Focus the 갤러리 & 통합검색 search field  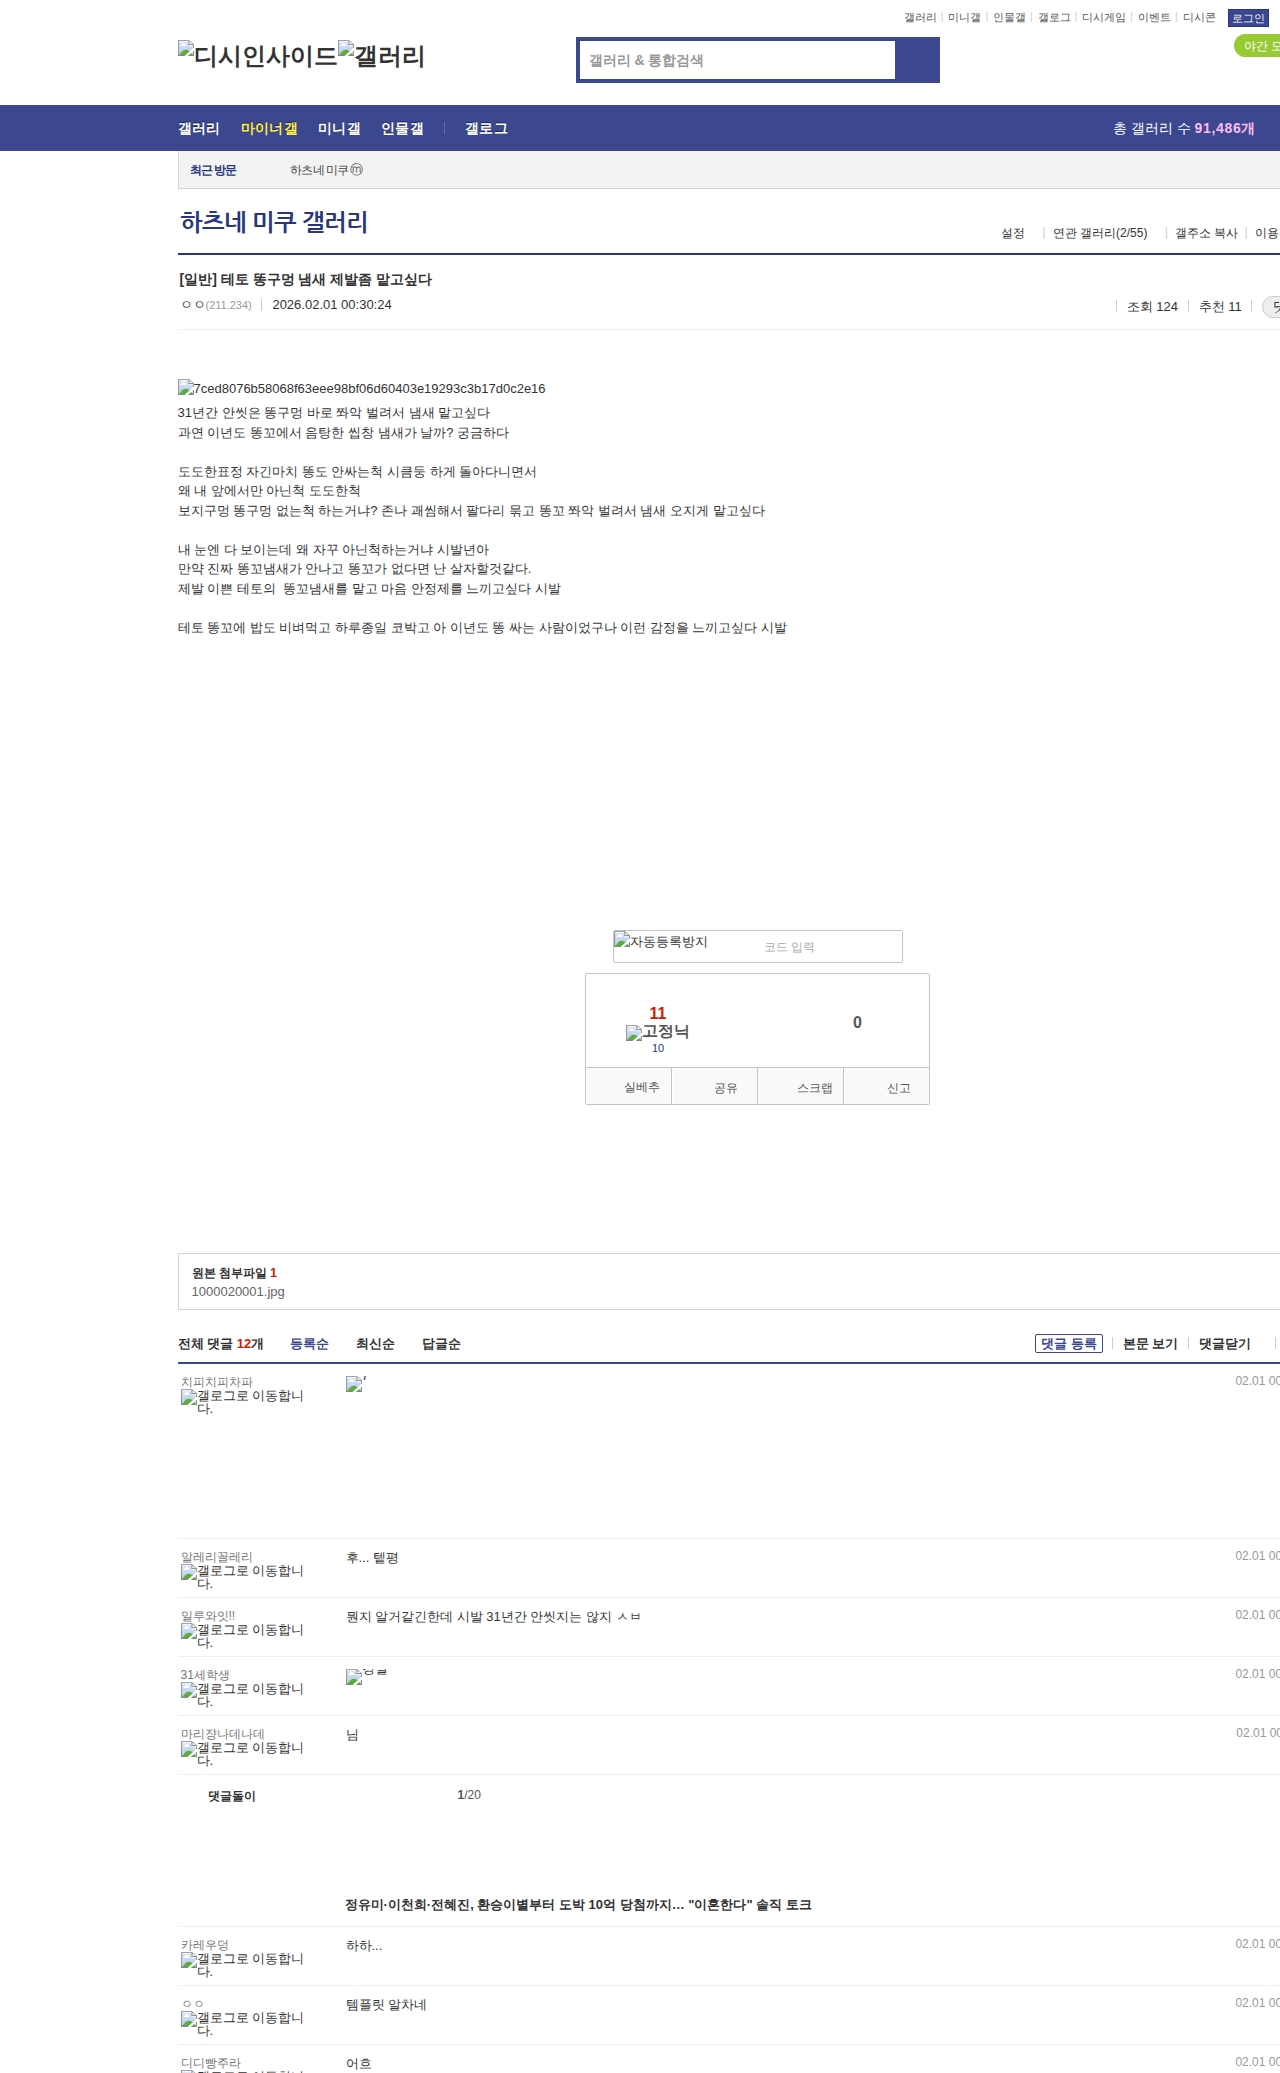point(737,60)
